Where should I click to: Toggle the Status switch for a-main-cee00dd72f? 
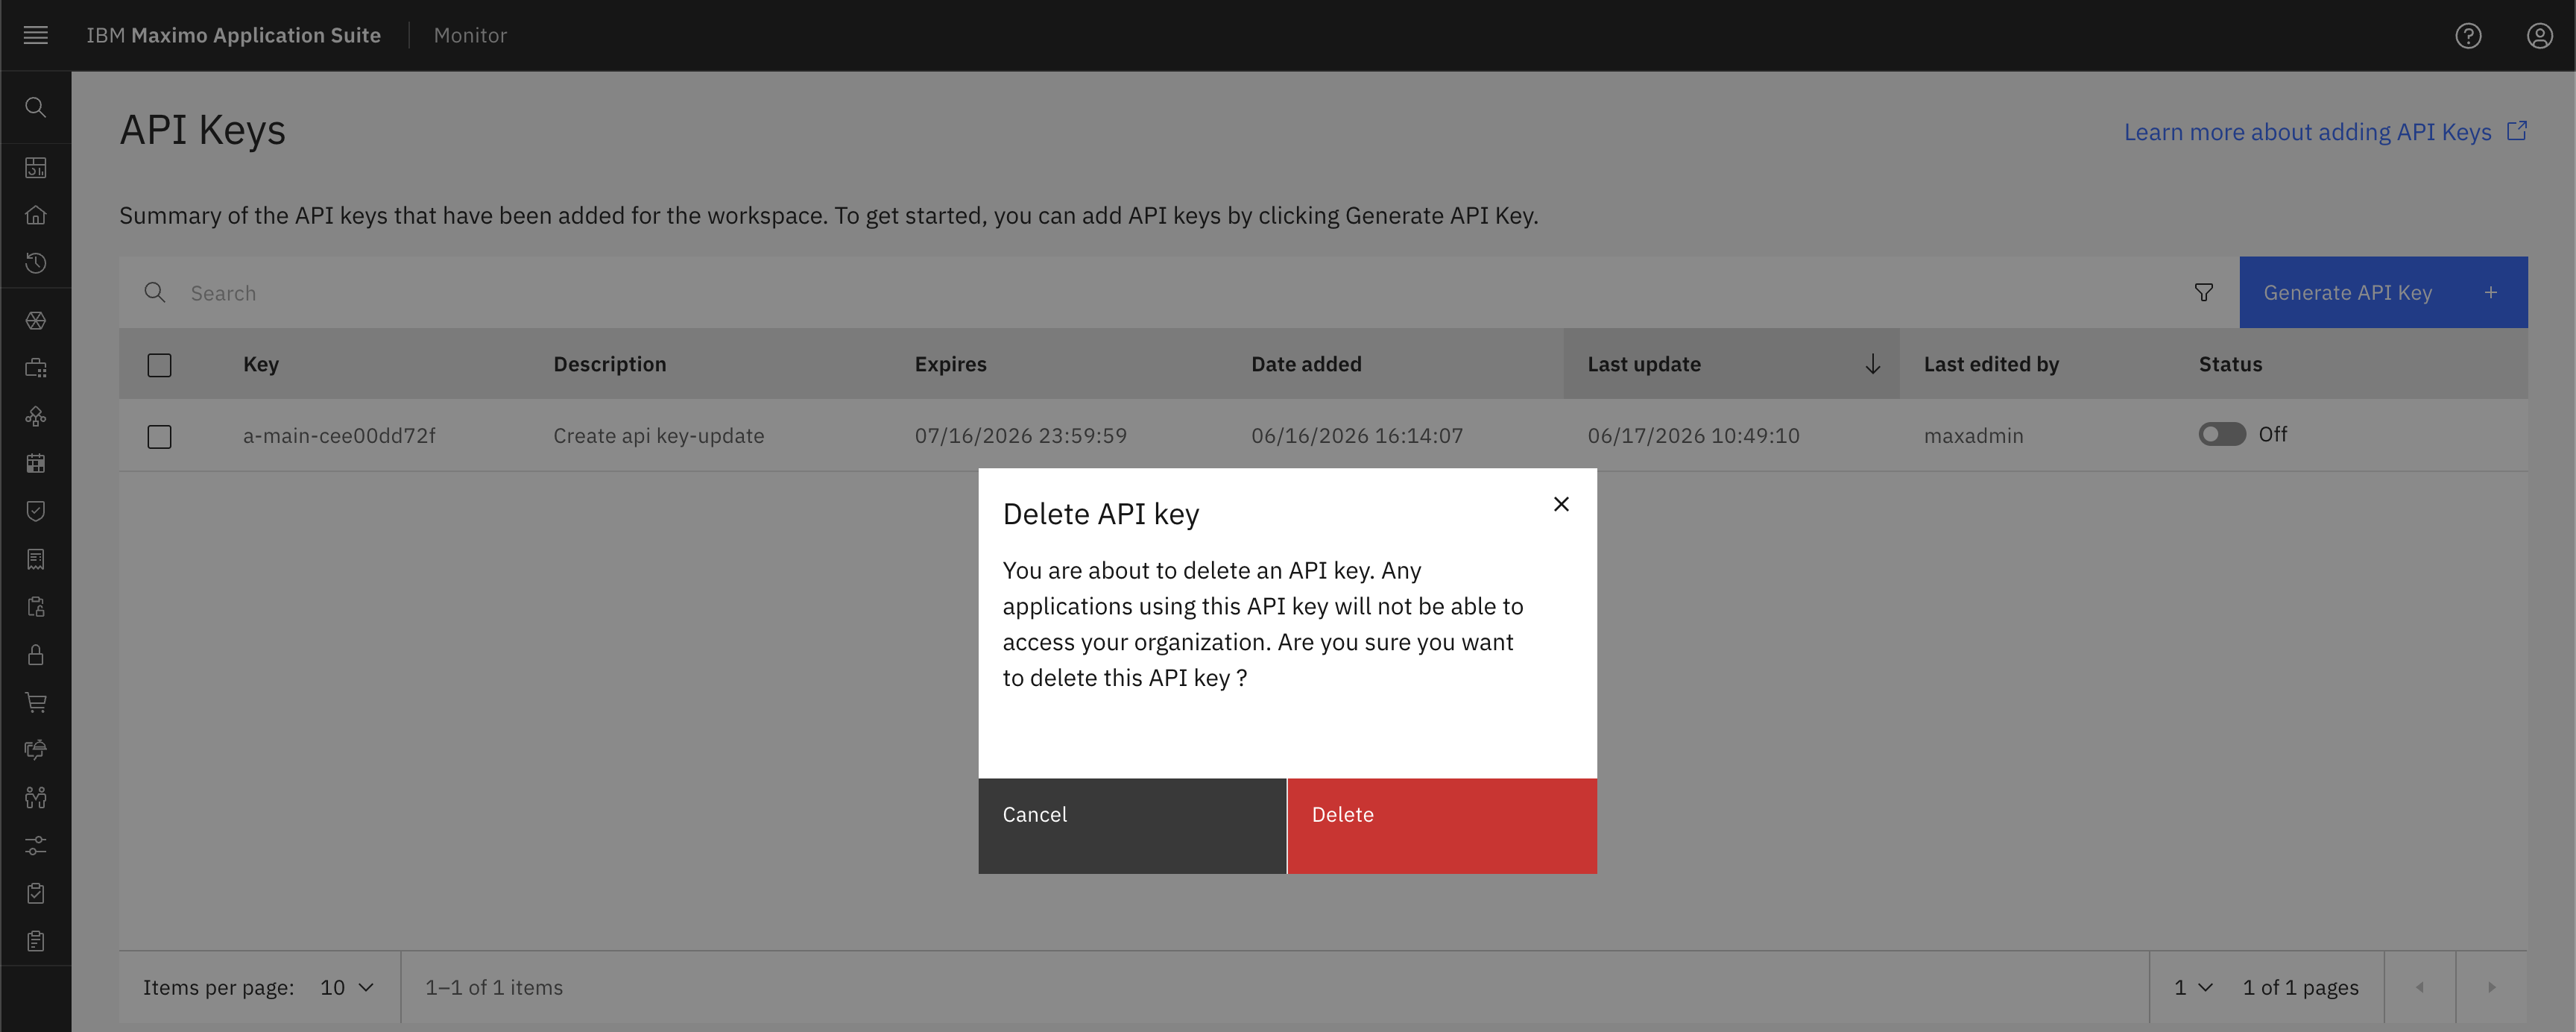coord(2222,434)
